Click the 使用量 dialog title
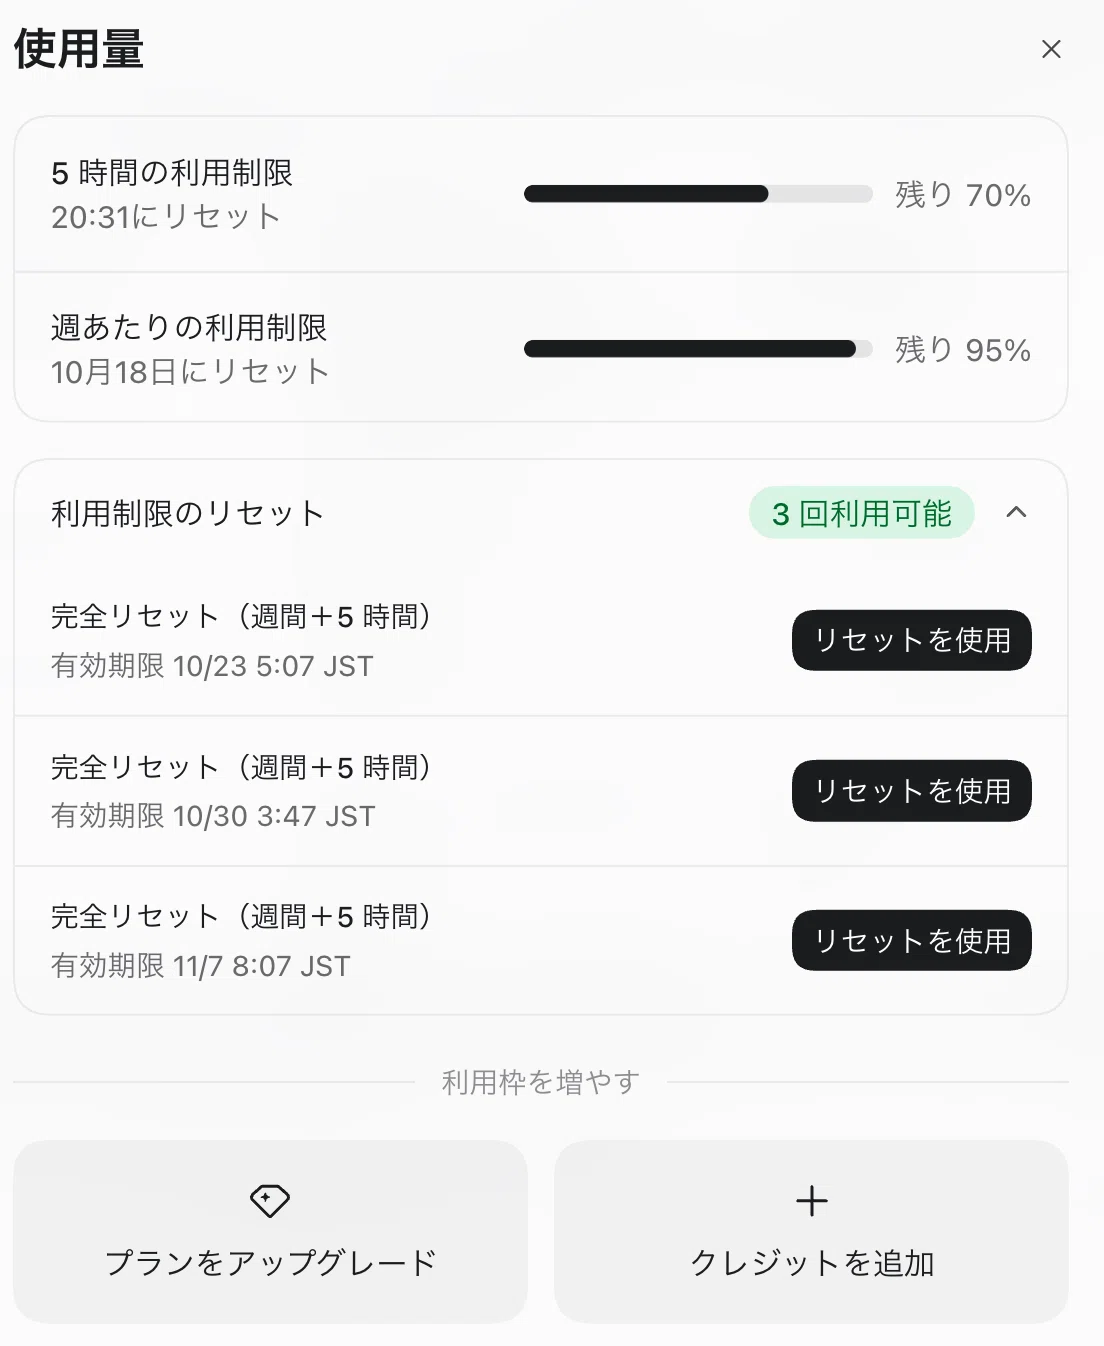 click(x=79, y=49)
